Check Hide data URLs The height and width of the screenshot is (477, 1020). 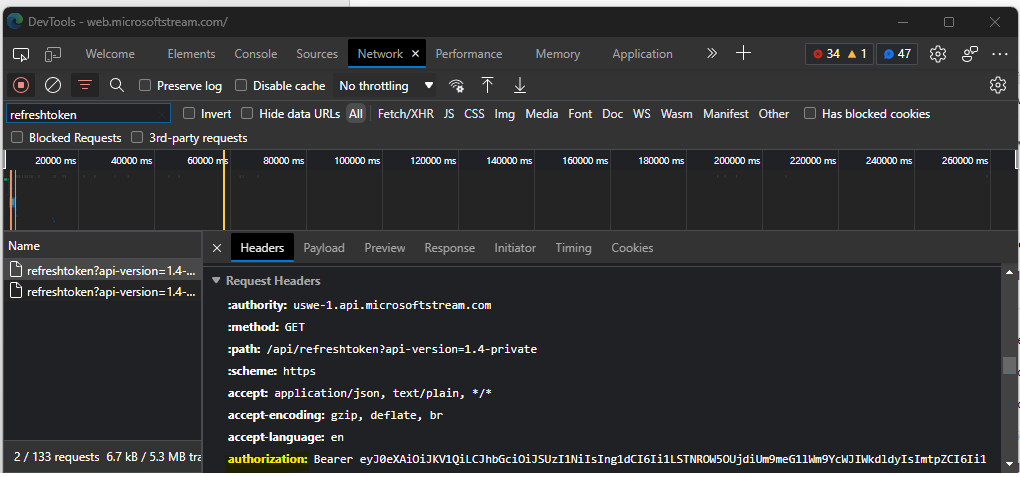click(x=247, y=114)
